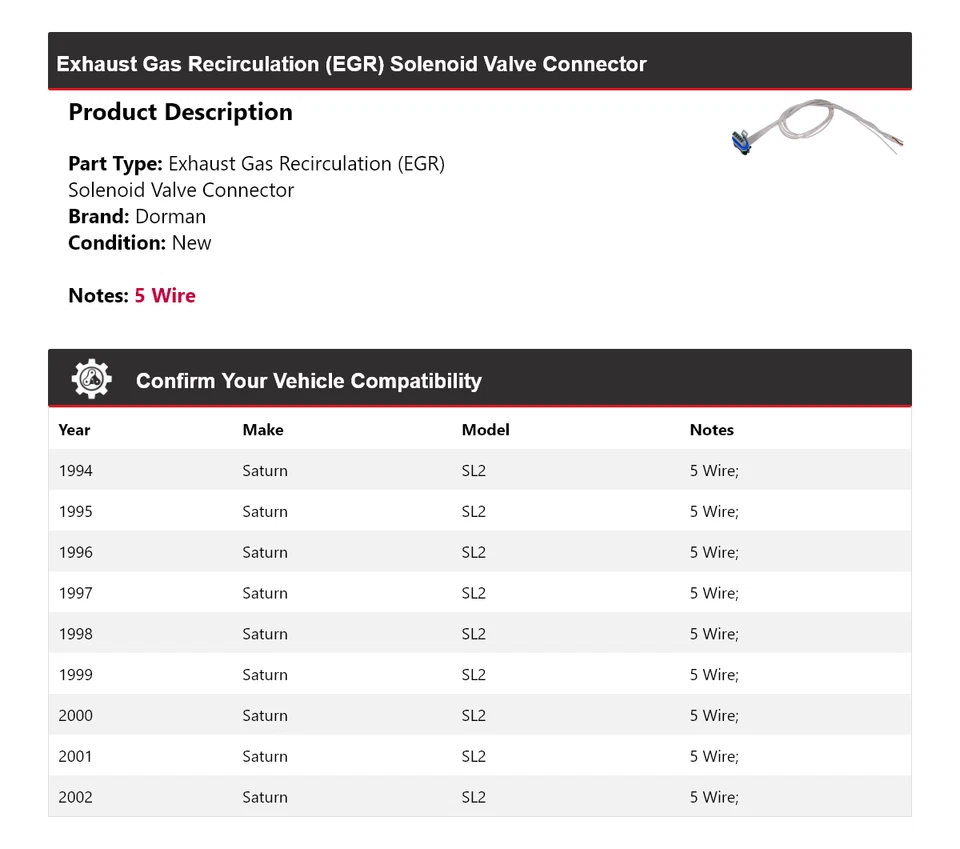960x849 pixels.
Task: Select the 1998 year cell
Action: pos(76,635)
